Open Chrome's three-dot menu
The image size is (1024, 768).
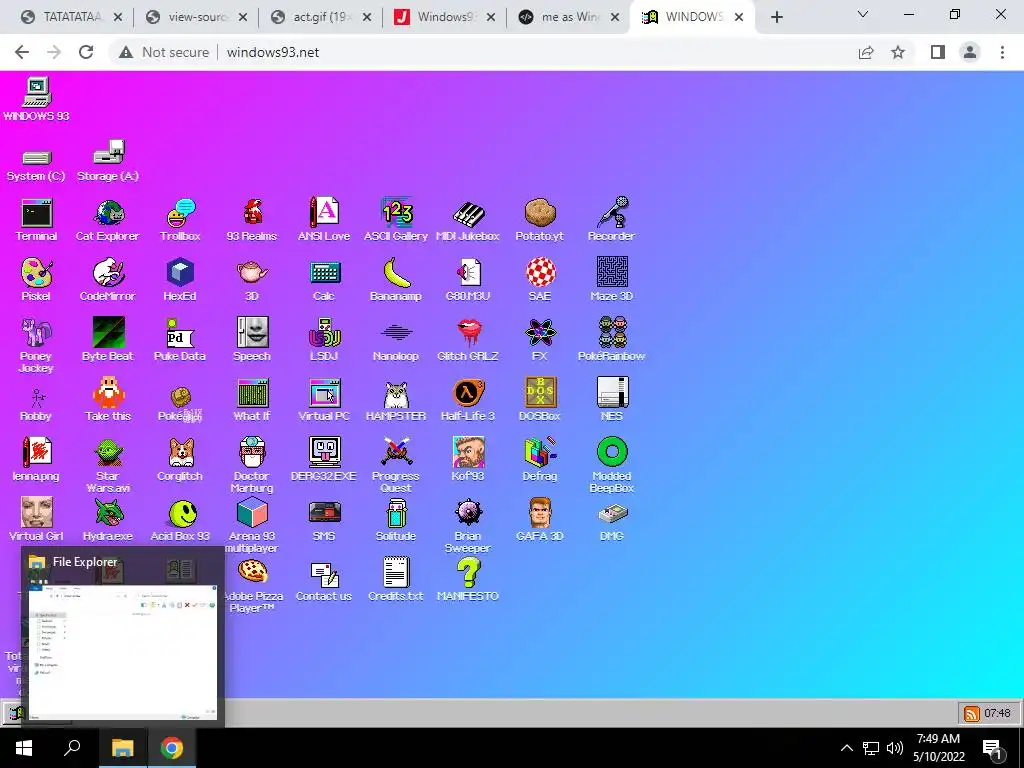click(x=1002, y=52)
